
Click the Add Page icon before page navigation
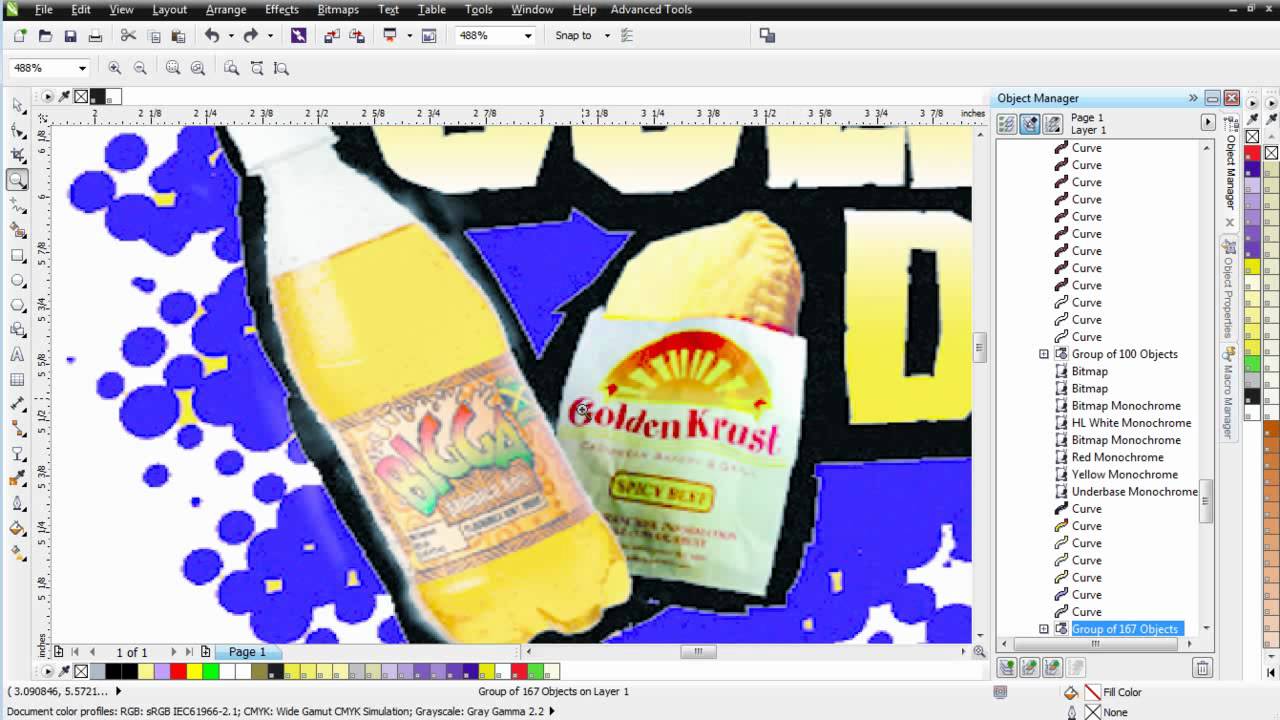coord(59,652)
